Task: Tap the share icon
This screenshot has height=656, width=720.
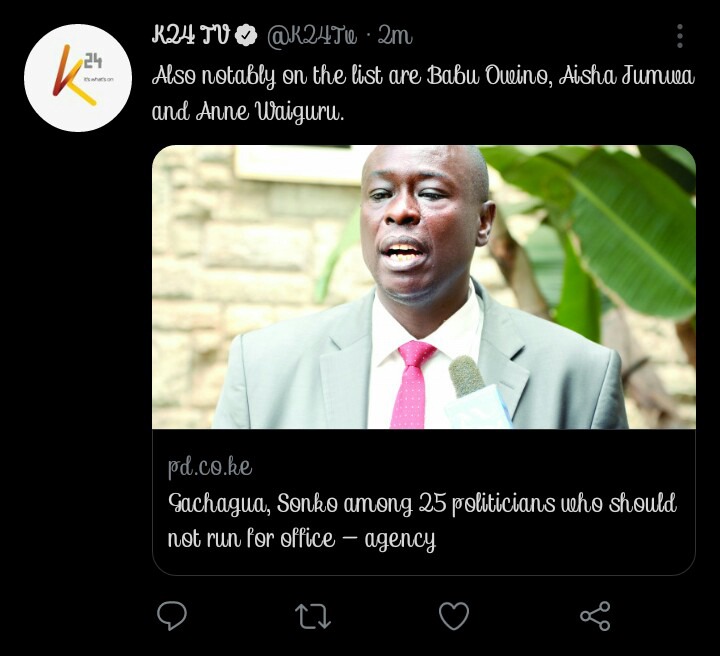Action: (x=595, y=616)
